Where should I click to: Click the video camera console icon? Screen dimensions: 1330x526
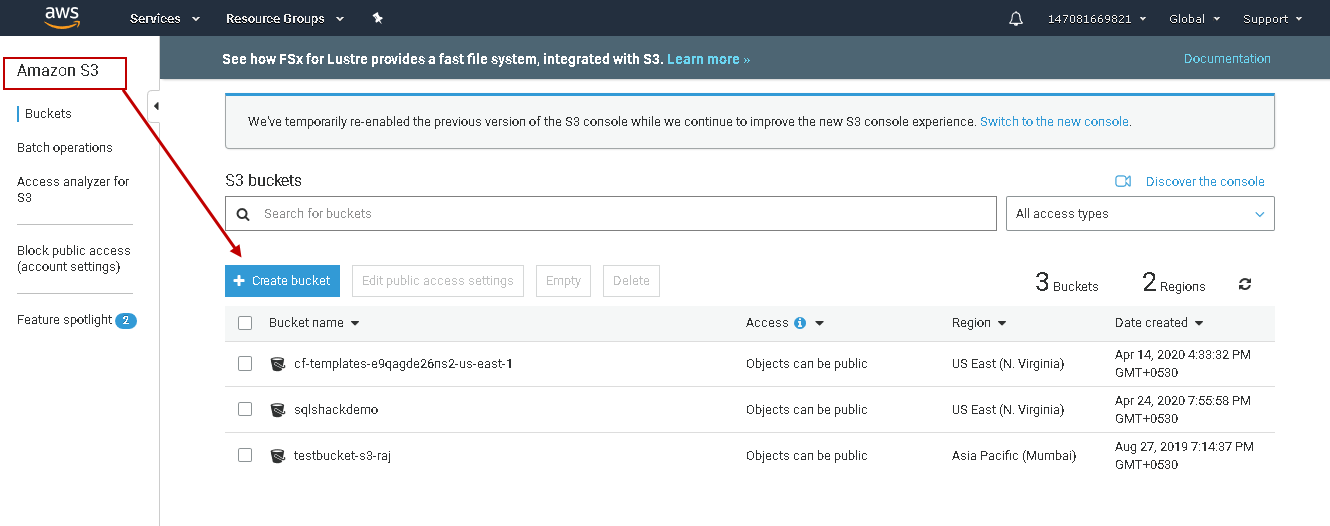point(1123,181)
